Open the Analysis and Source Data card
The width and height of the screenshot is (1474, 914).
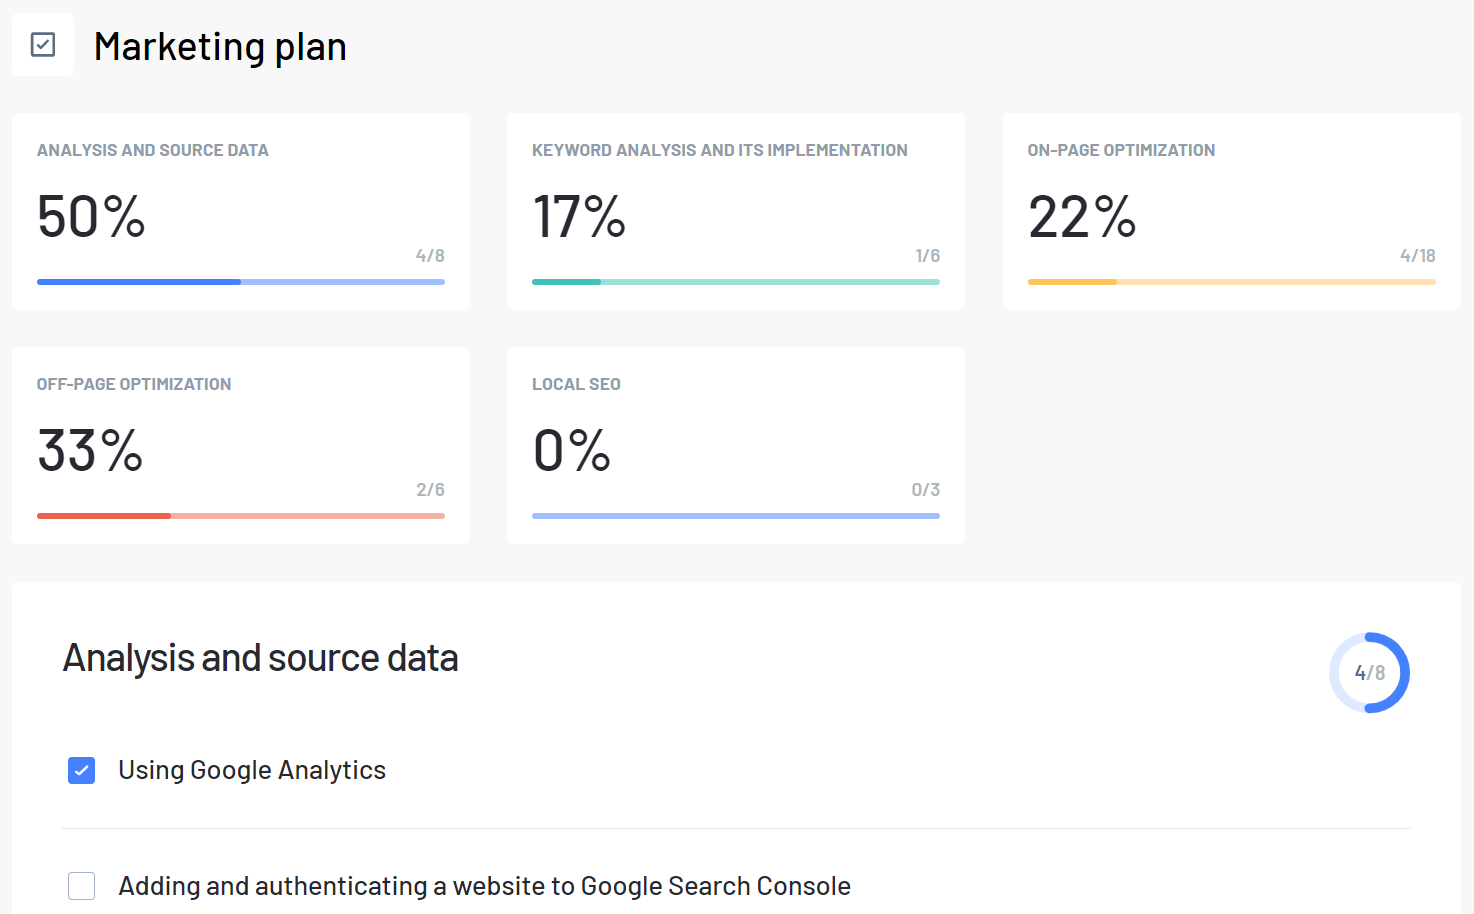(x=240, y=211)
